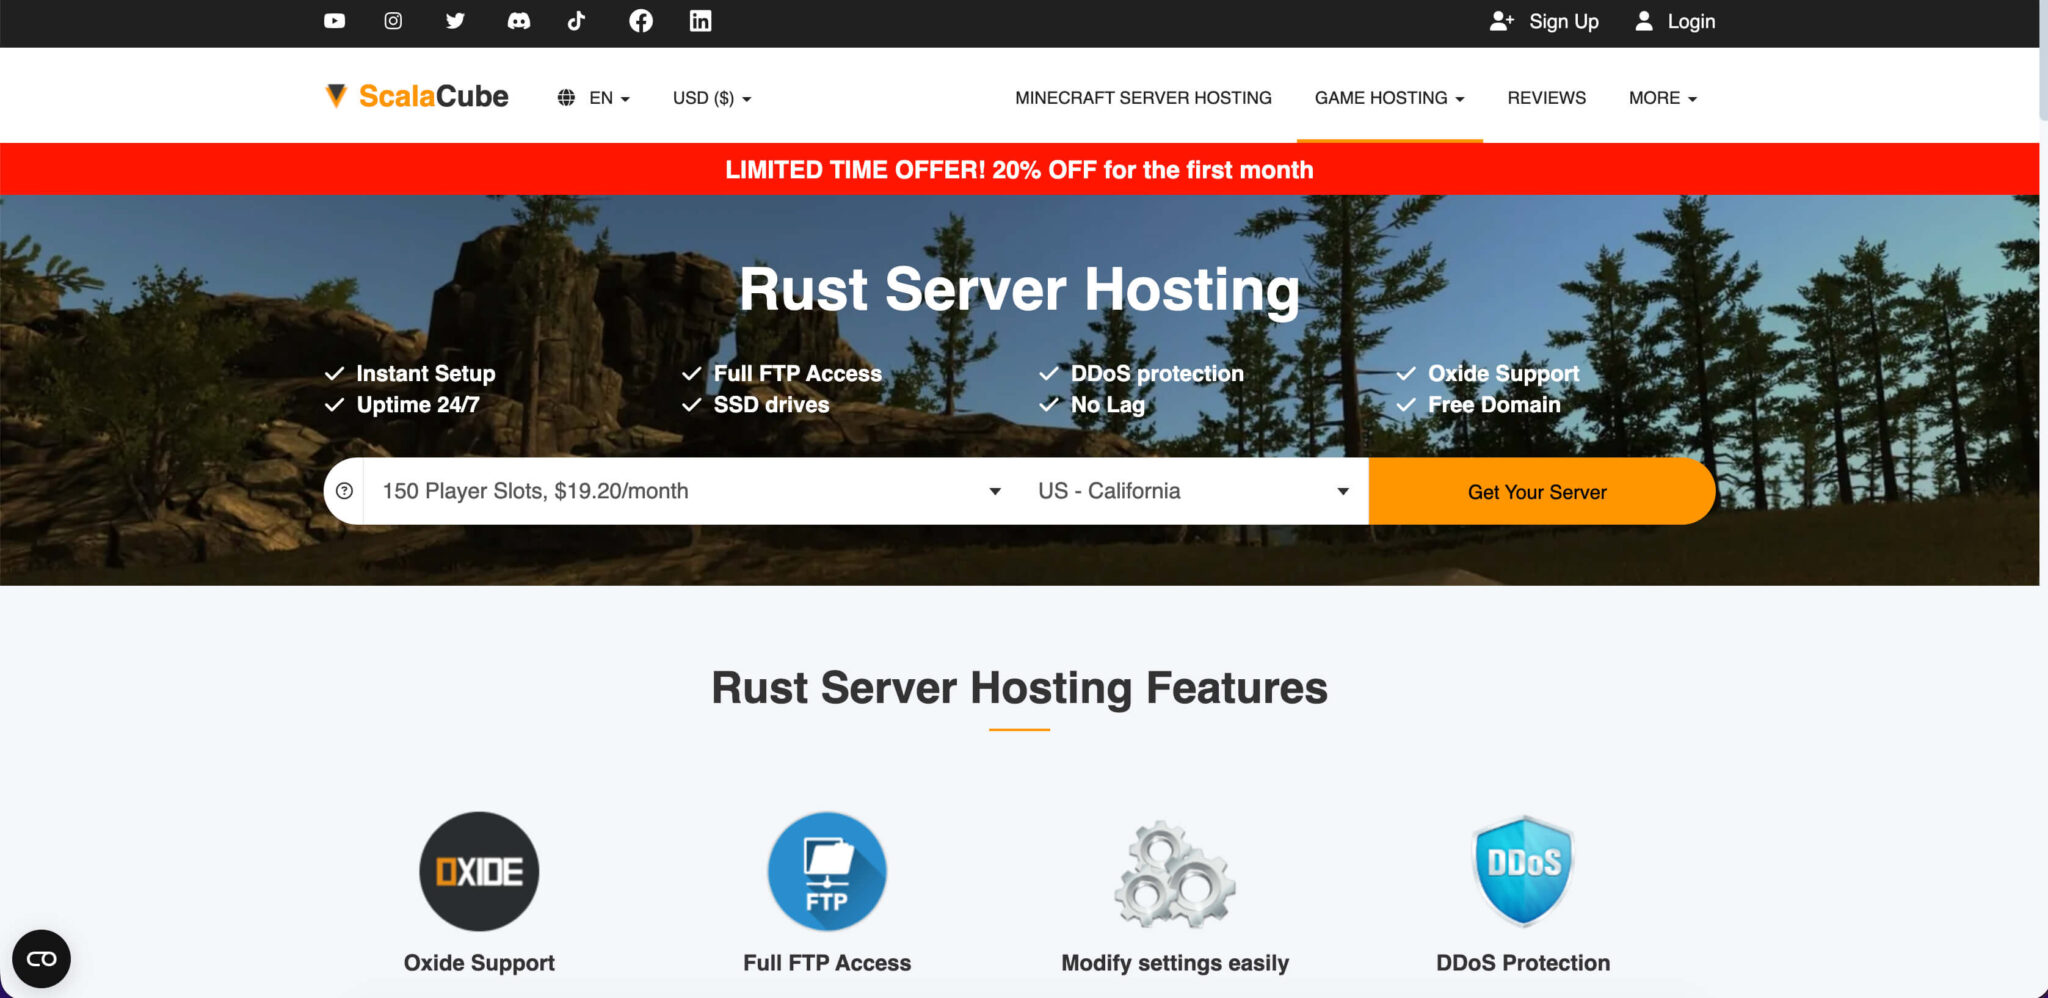Click the SSD drives feature text
2048x998 pixels.
(771, 405)
